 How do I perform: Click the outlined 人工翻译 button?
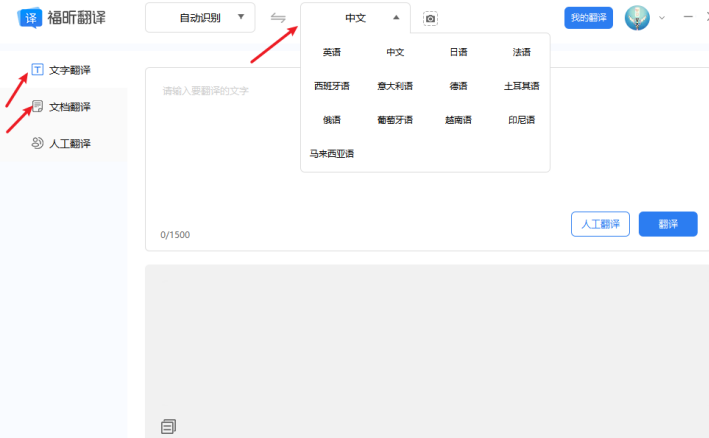pyautogui.click(x=600, y=224)
